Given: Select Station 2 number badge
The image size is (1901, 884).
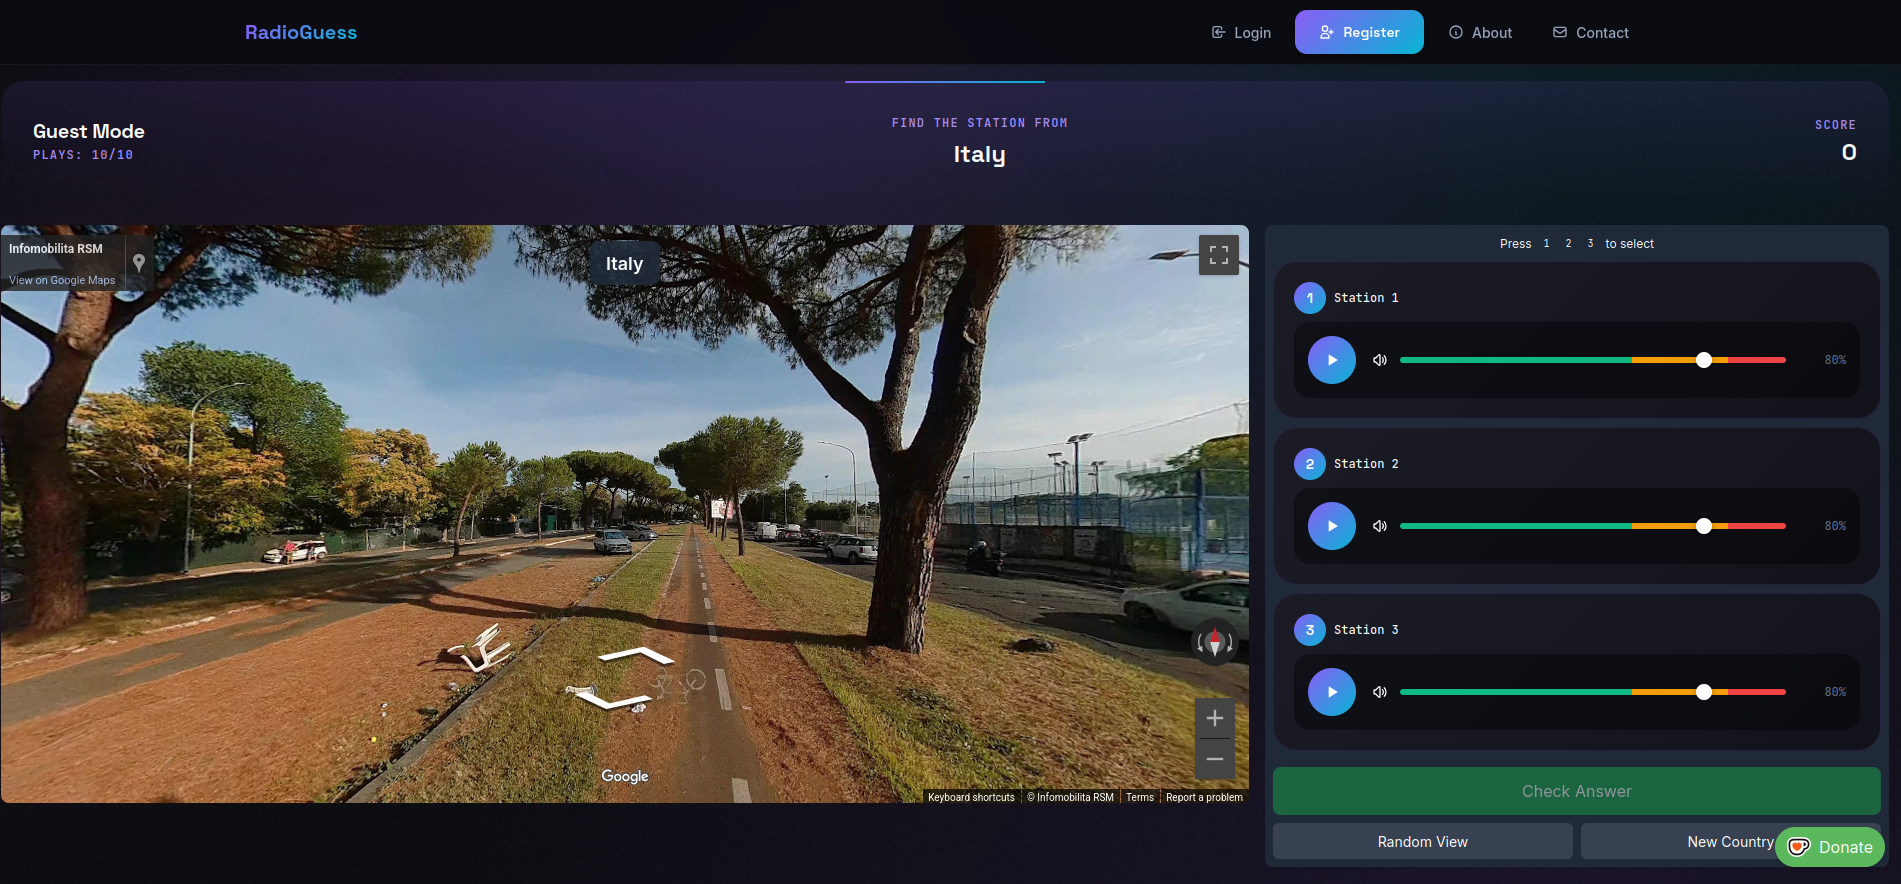Looking at the screenshot, I should click(x=1309, y=464).
